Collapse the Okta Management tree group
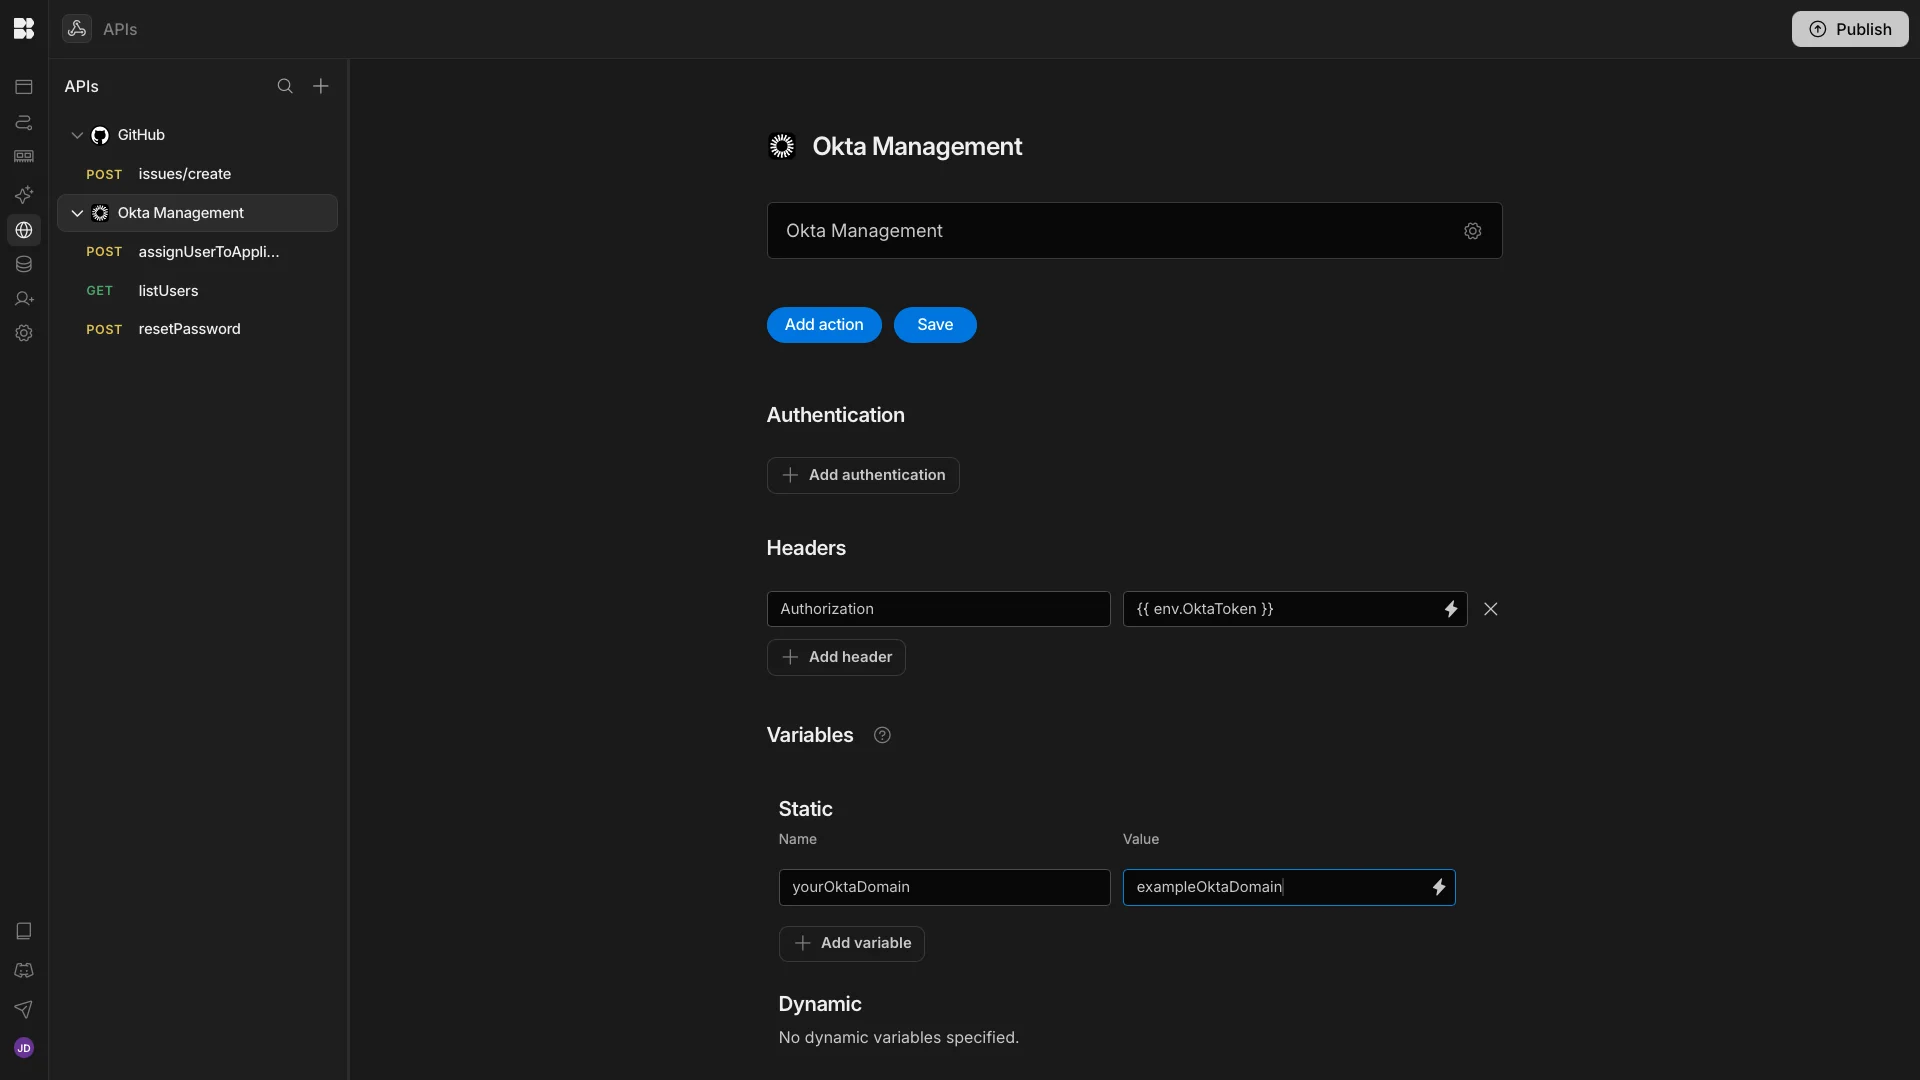The height and width of the screenshot is (1080, 1920). [x=77, y=213]
